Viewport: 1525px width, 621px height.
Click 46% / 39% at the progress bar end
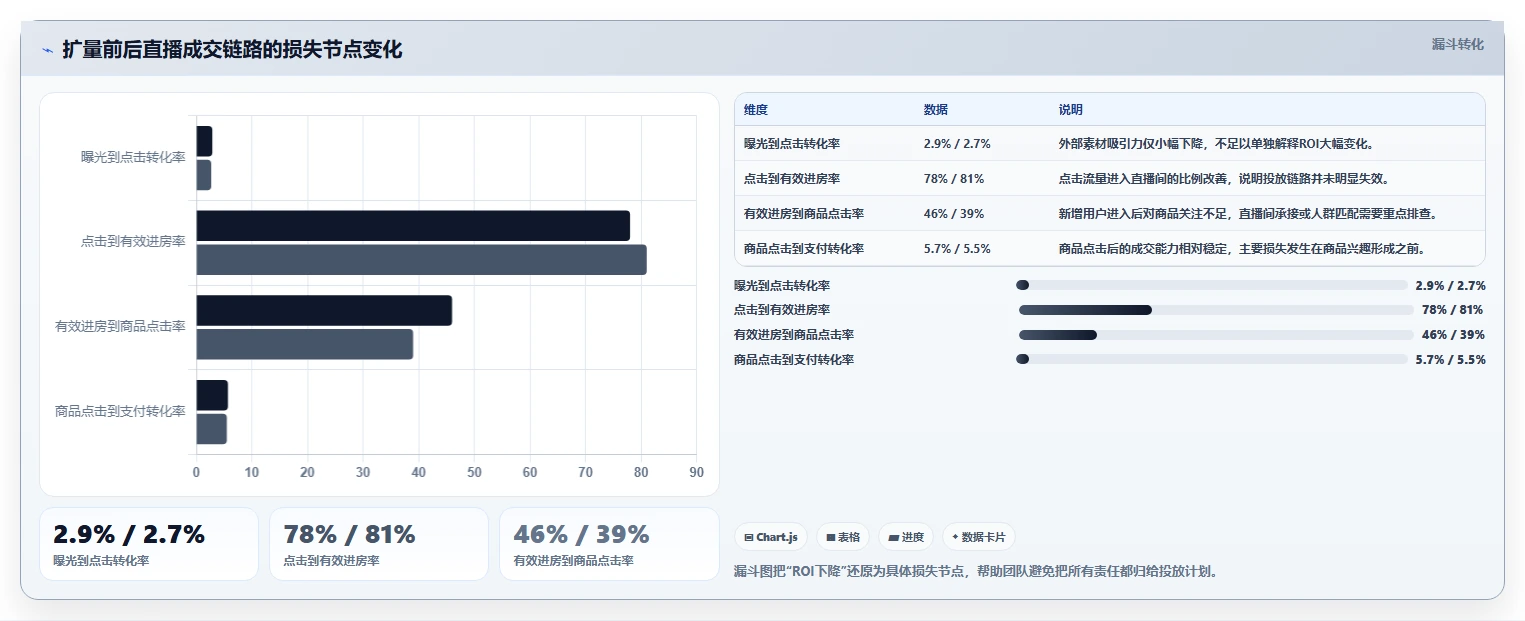(x=1453, y=335)
